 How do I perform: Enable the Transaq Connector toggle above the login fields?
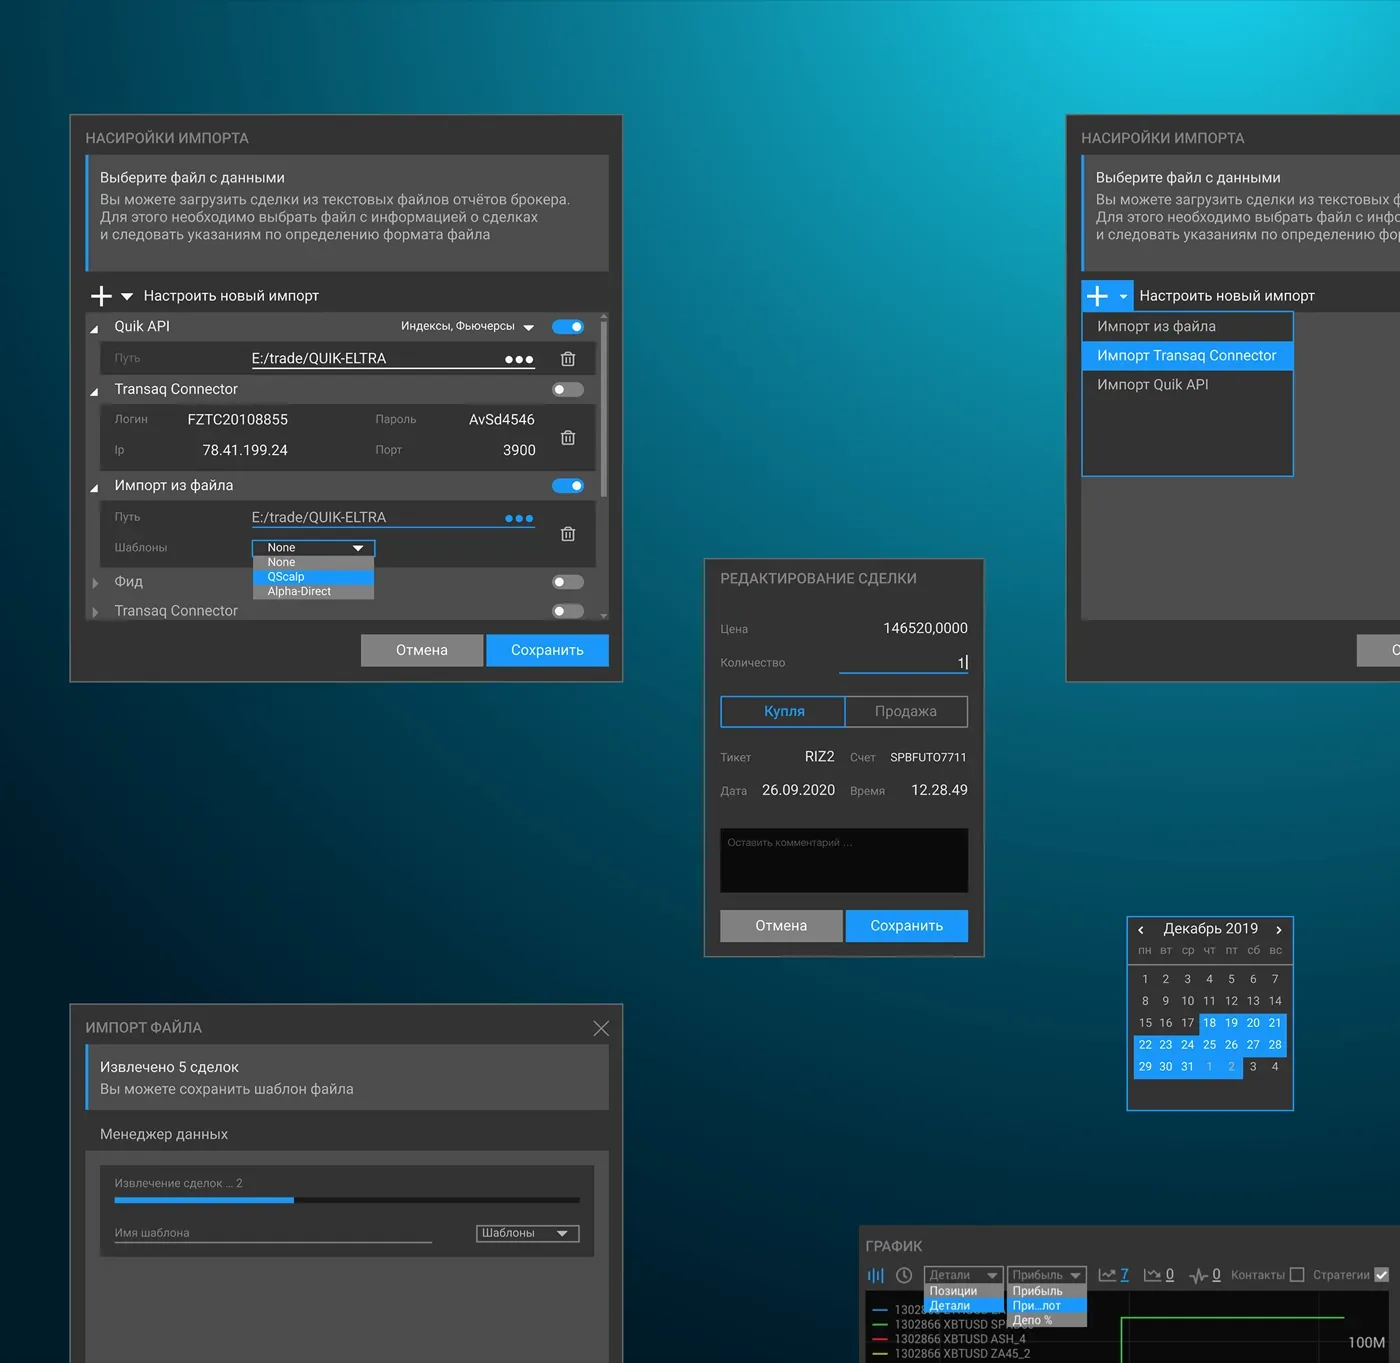(x=568, y=390)
